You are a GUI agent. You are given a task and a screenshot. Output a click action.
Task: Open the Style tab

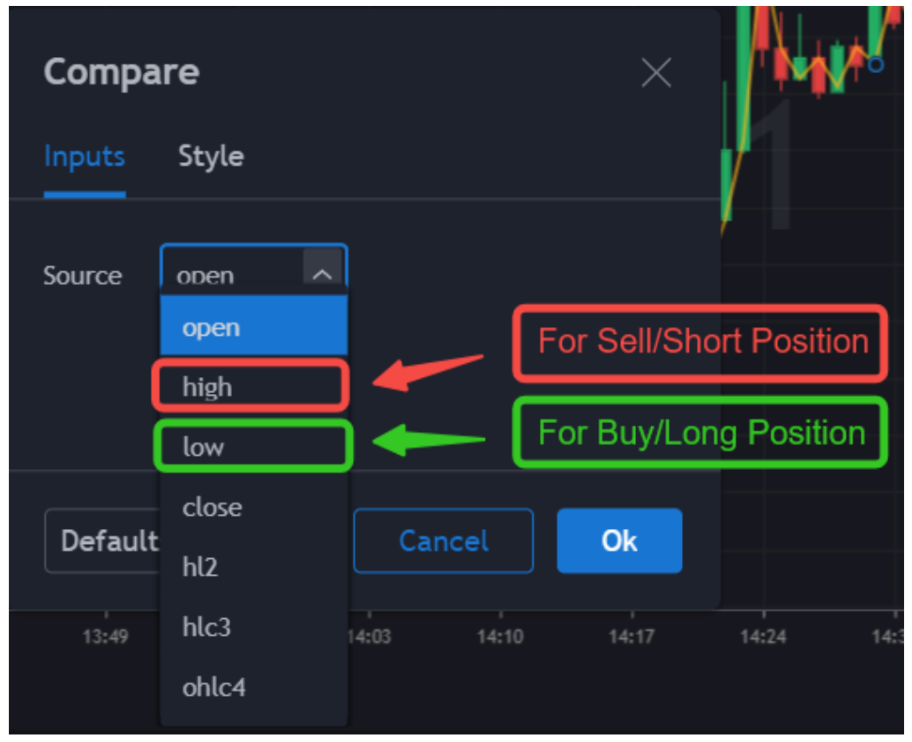click(210, 157)
